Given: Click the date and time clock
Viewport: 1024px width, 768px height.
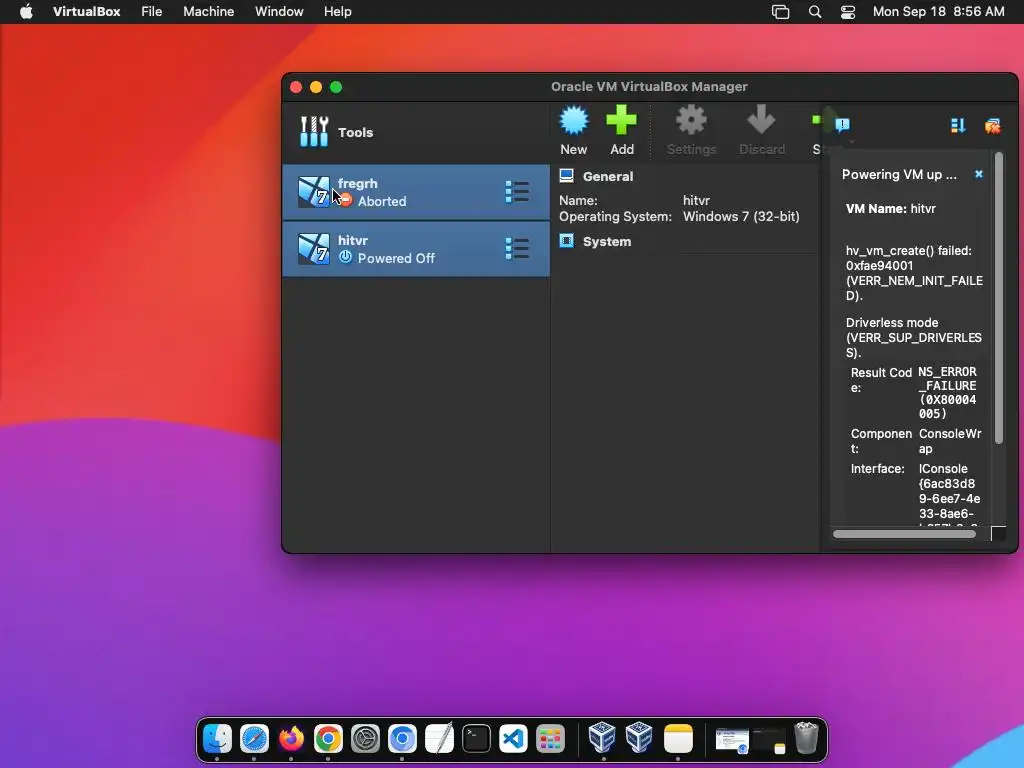Looking at the screenshot, I should [x=938, y=12].
